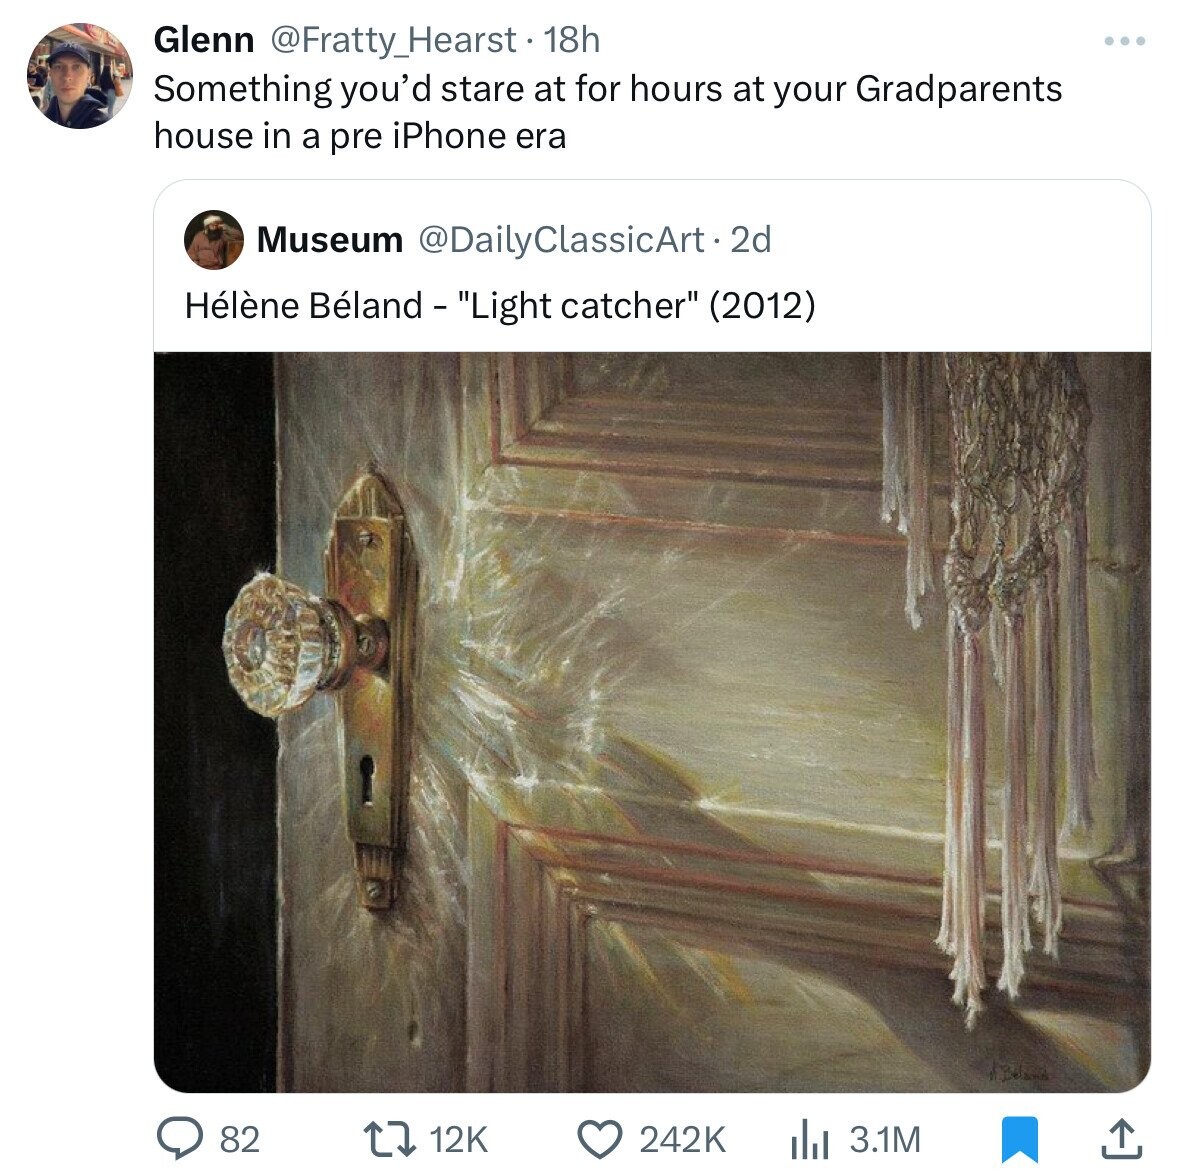1179x1174 pixels.
Task: Click the 3.1M views count
Action: pos(885,1139)
